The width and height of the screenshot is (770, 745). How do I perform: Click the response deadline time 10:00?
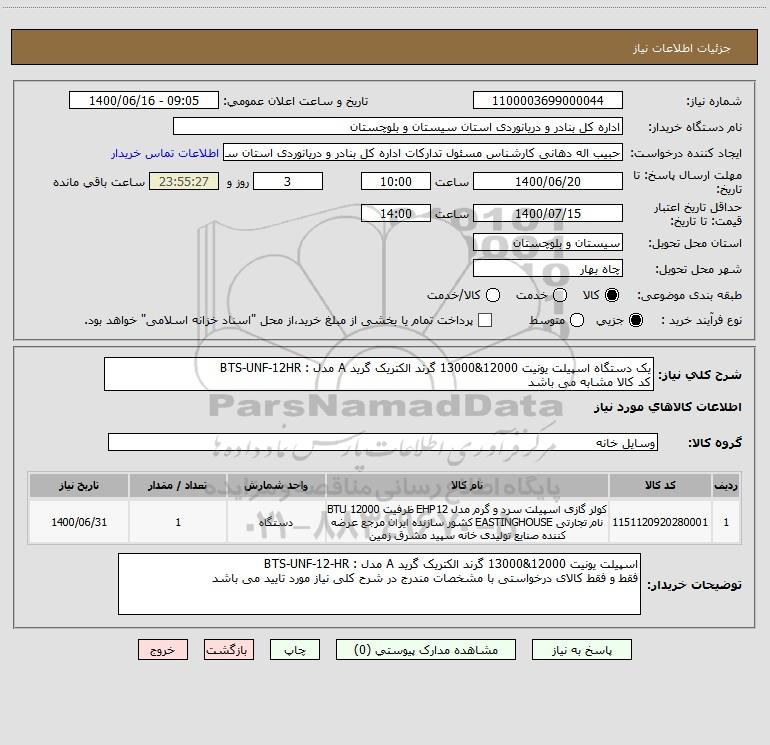(x=396, y=181)
